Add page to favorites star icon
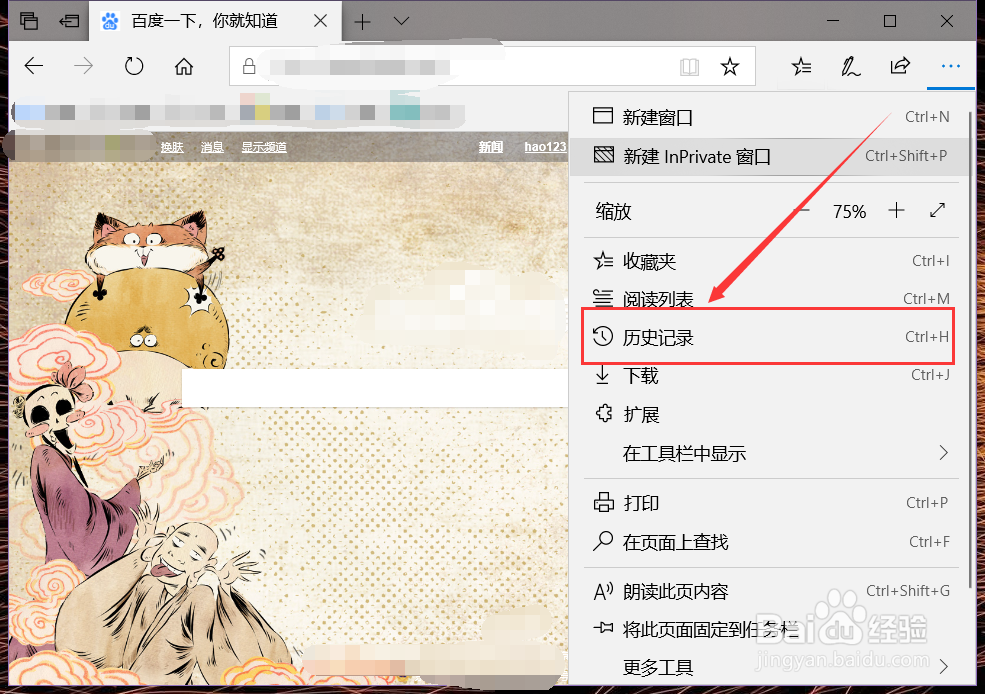 [729, 66]
